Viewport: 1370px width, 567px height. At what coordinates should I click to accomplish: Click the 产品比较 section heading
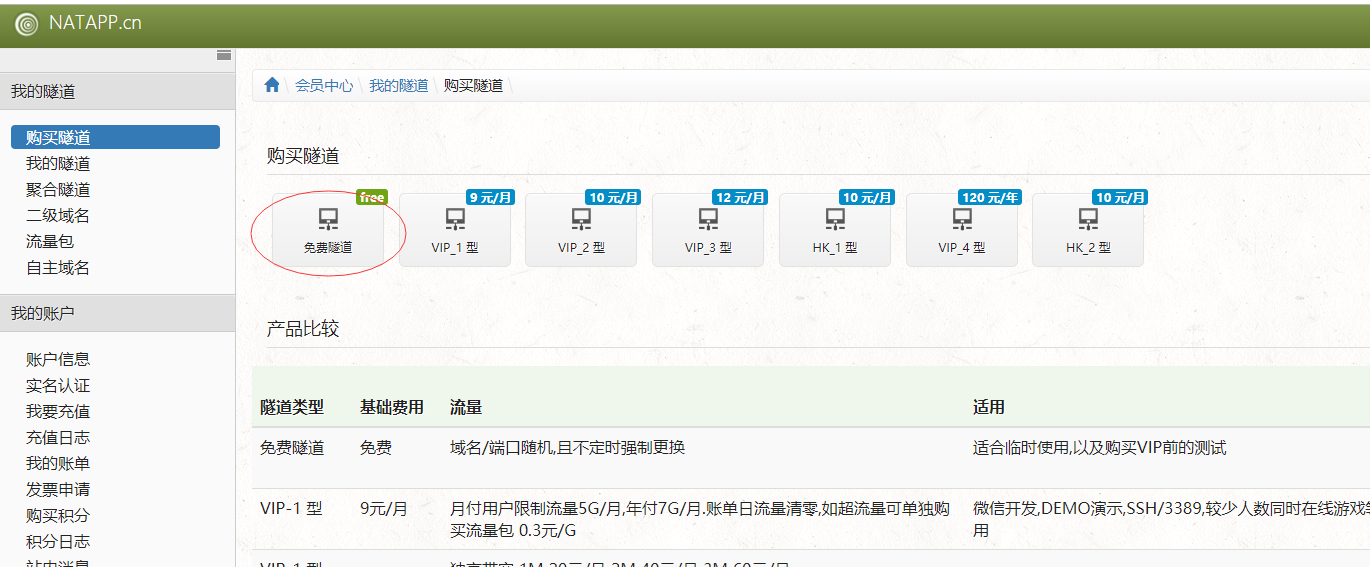(303, 329)
